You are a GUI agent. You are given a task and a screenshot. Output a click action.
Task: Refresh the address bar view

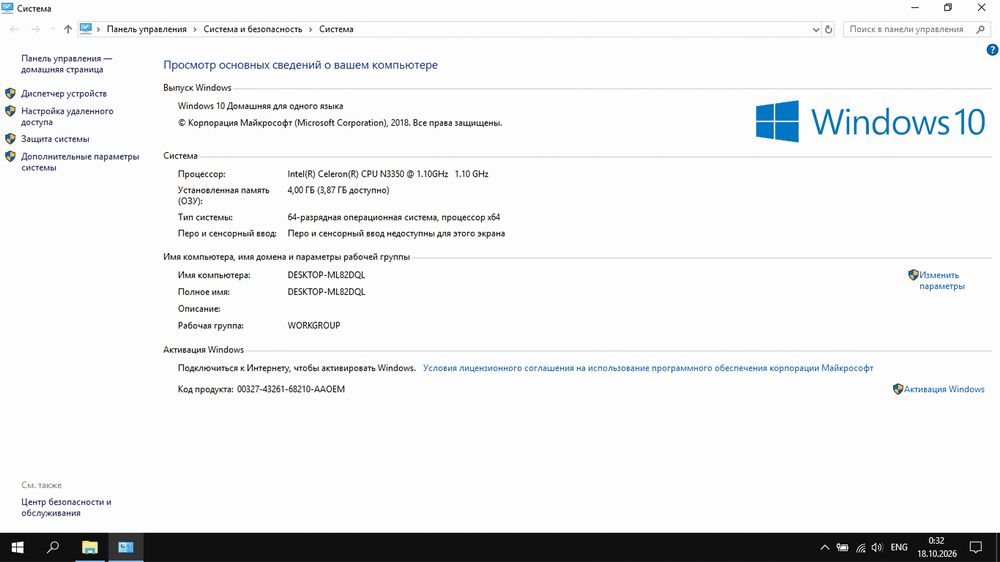pos(828,29)
